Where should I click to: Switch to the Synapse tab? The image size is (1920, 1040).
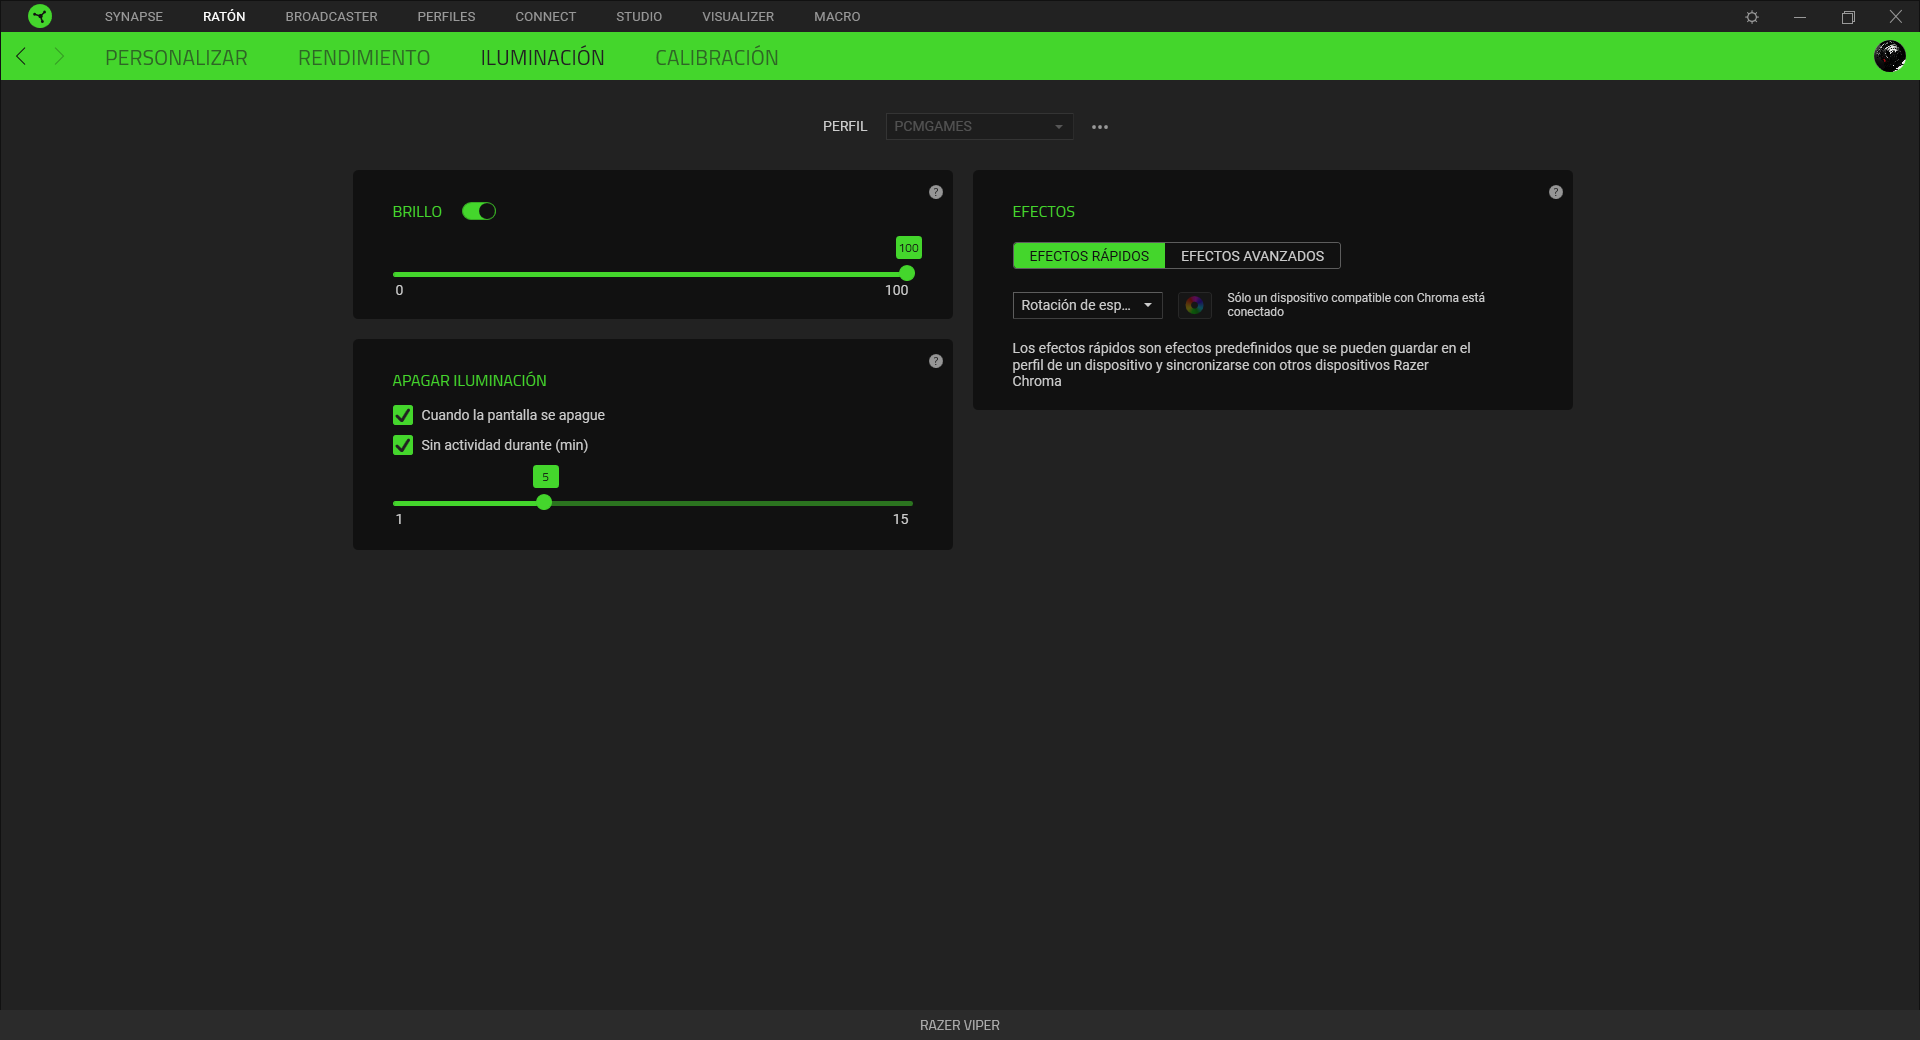(x=134, y=17)
